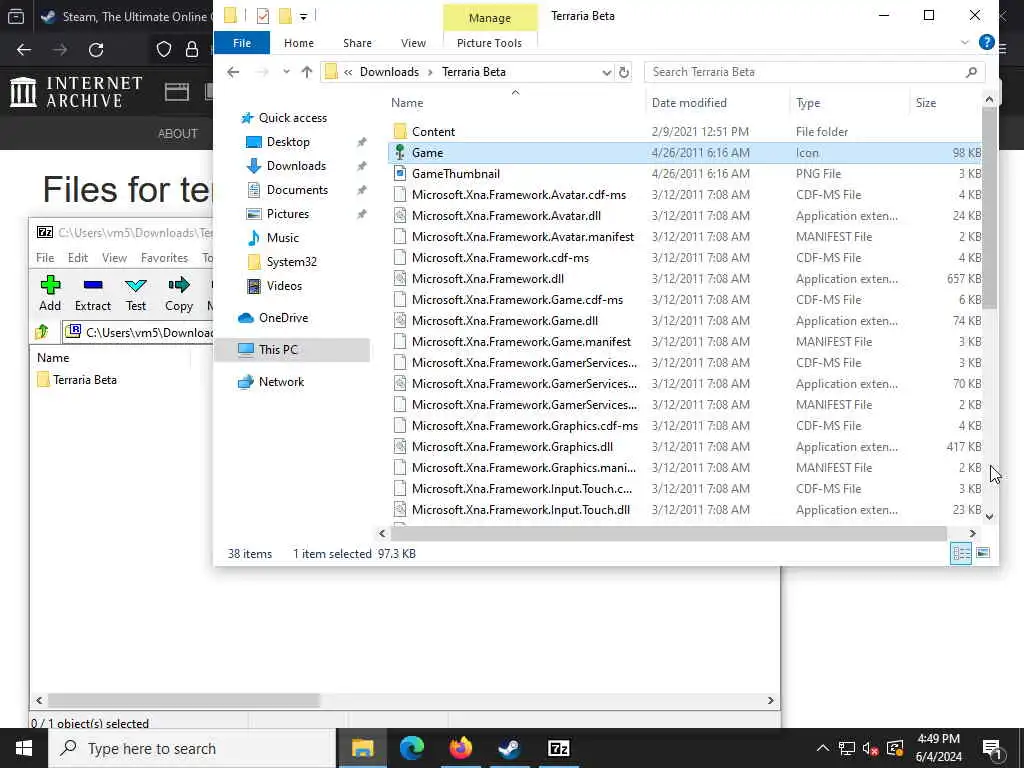This screenshot has height=768, width=1024.
Task: Click Windows taskbar search box
Action: pos(193,748)
